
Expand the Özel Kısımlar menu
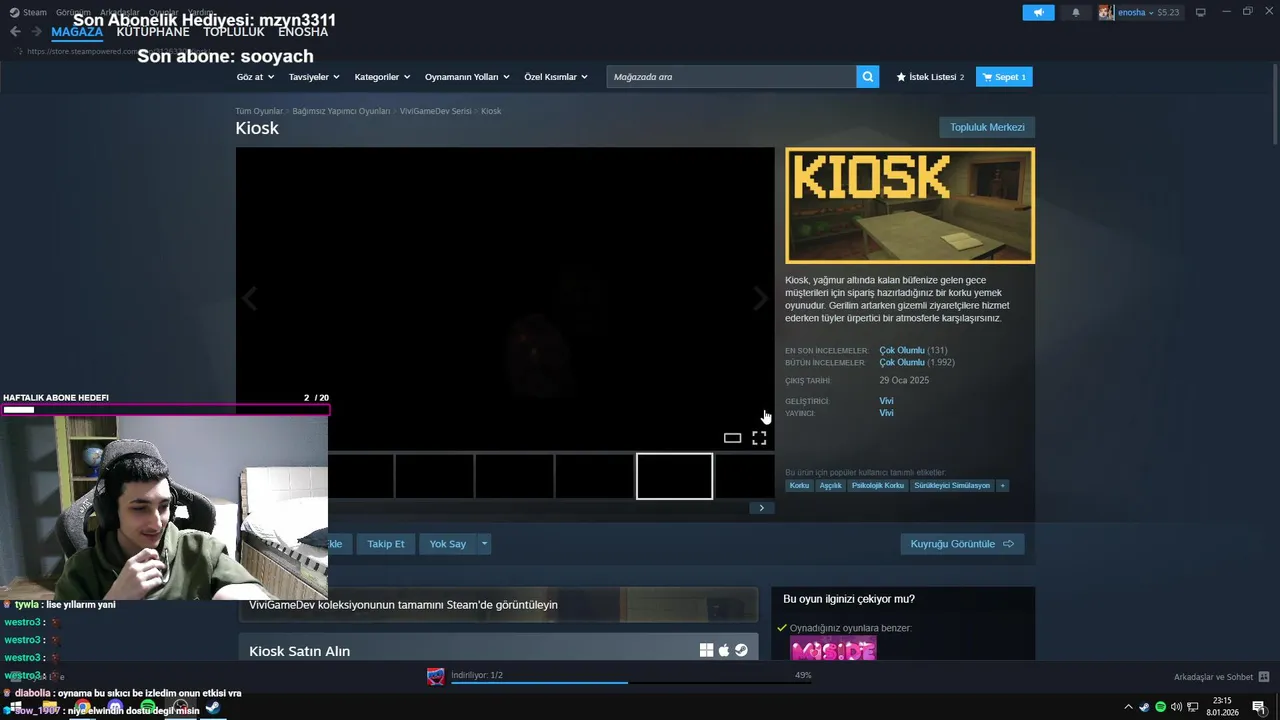tap(556, 77)
